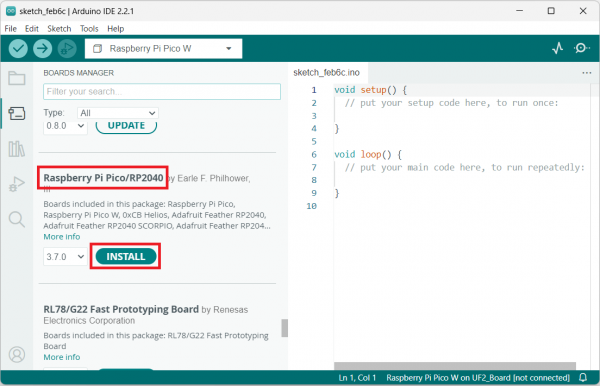Open the board selector Raspberry Pi Pico W

pyautogui.click(x=163, y=49)
